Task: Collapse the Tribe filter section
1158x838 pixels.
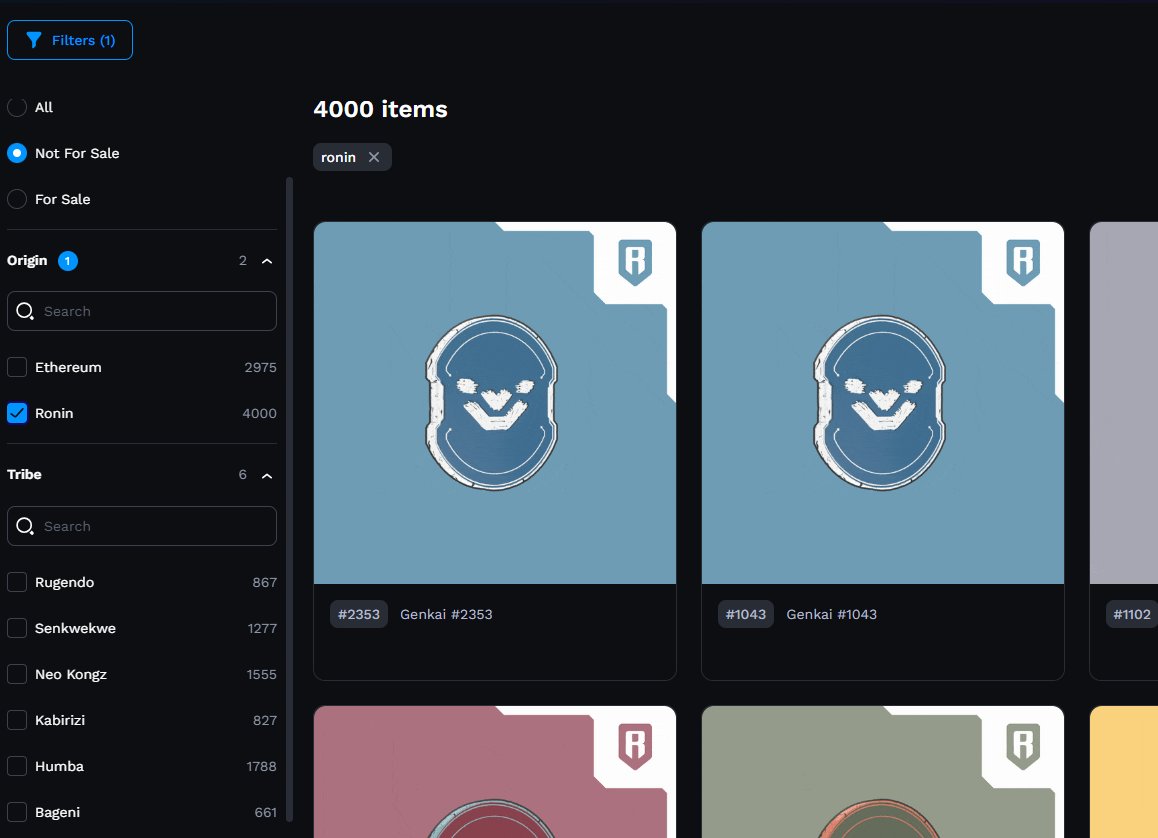Action: tap(267, 475)
